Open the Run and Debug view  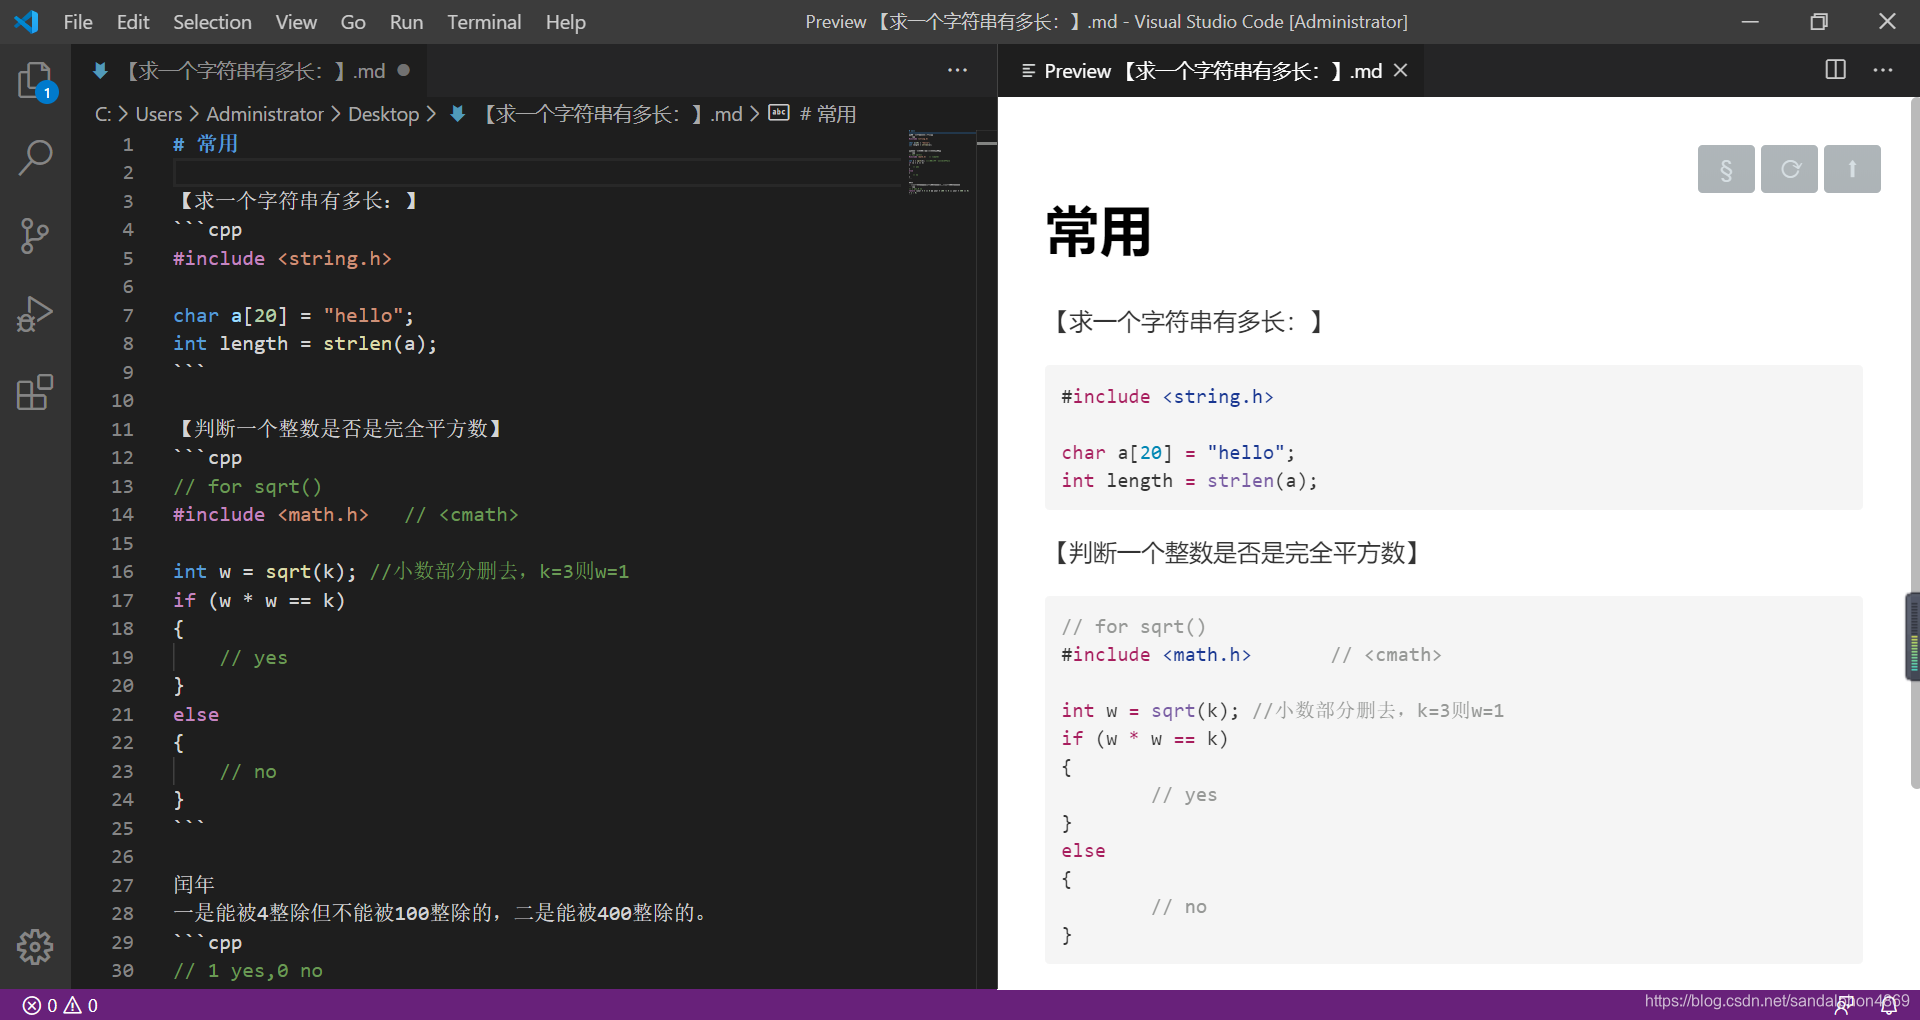pyautogui.click(x=35, y=314)
